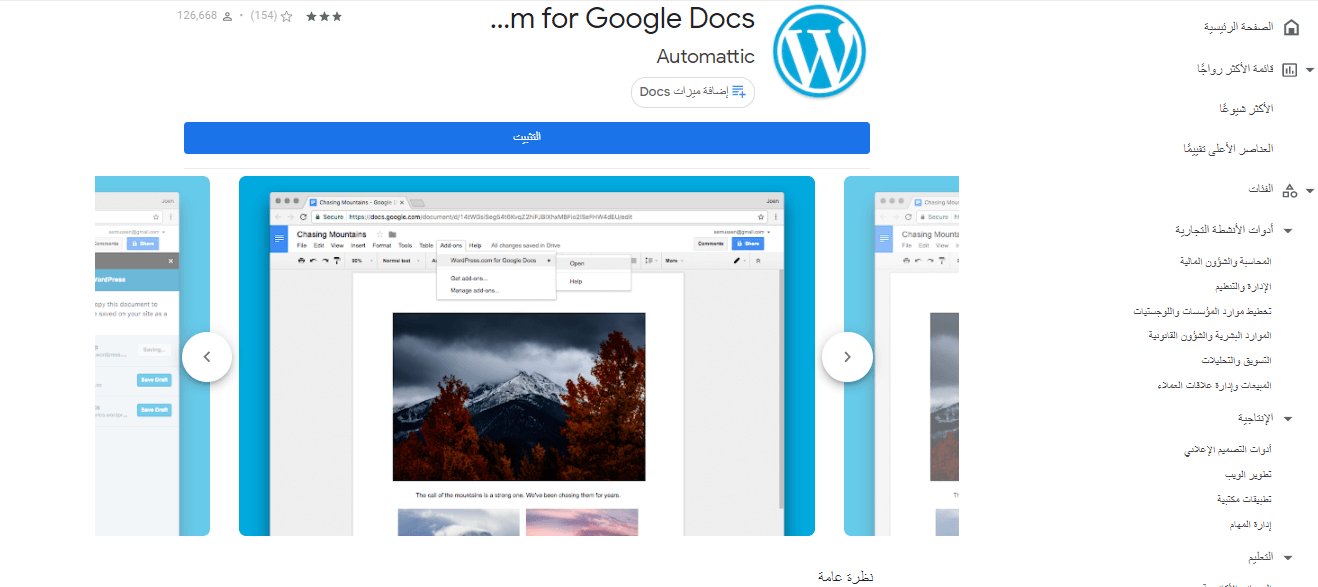Collapse the التعليم group arrow
This screenshot has width=1318, height=587.
(x=1288, y=557)
